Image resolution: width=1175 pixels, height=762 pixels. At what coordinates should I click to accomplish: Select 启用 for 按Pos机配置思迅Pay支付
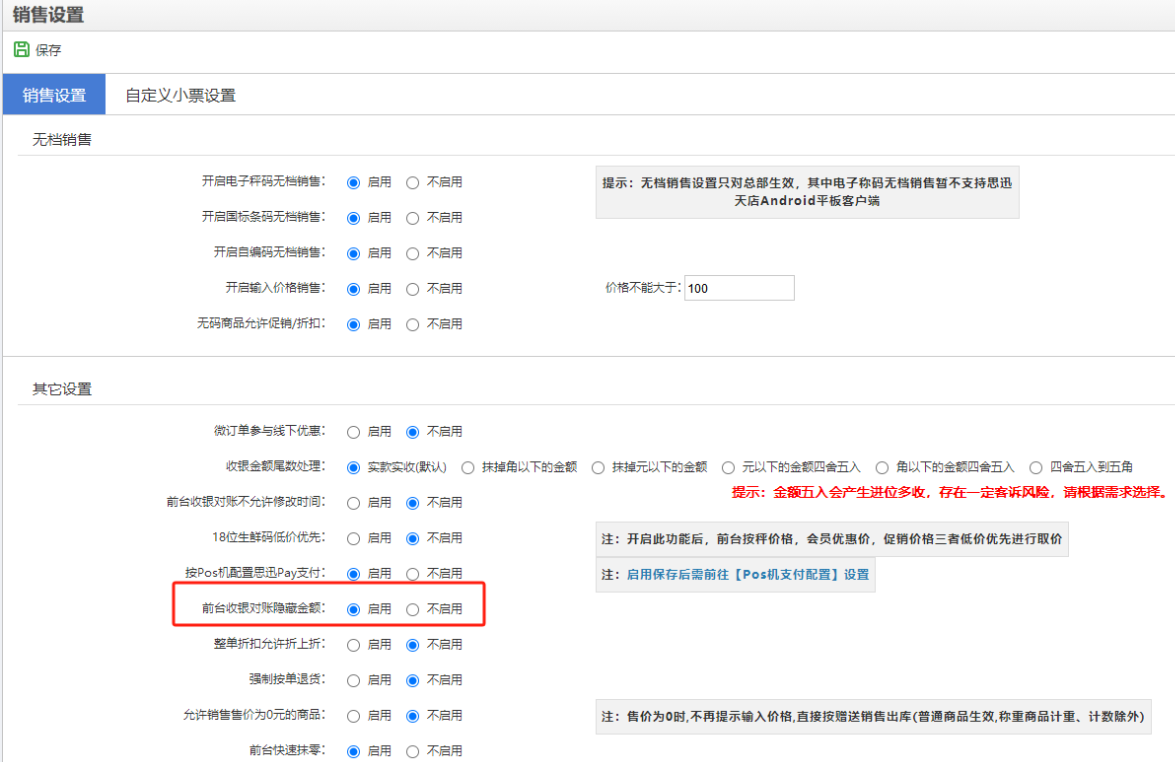click(353, 574)
